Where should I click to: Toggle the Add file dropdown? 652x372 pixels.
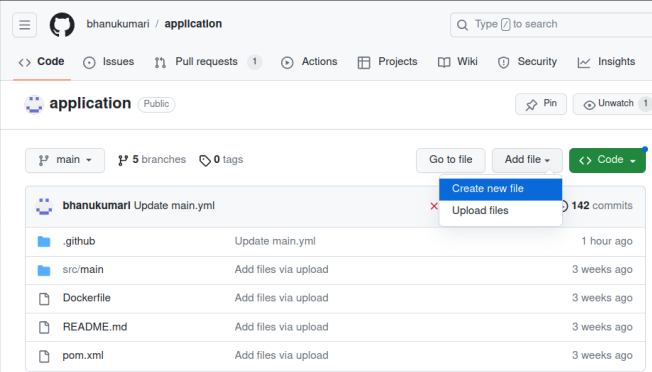point(527,160)
